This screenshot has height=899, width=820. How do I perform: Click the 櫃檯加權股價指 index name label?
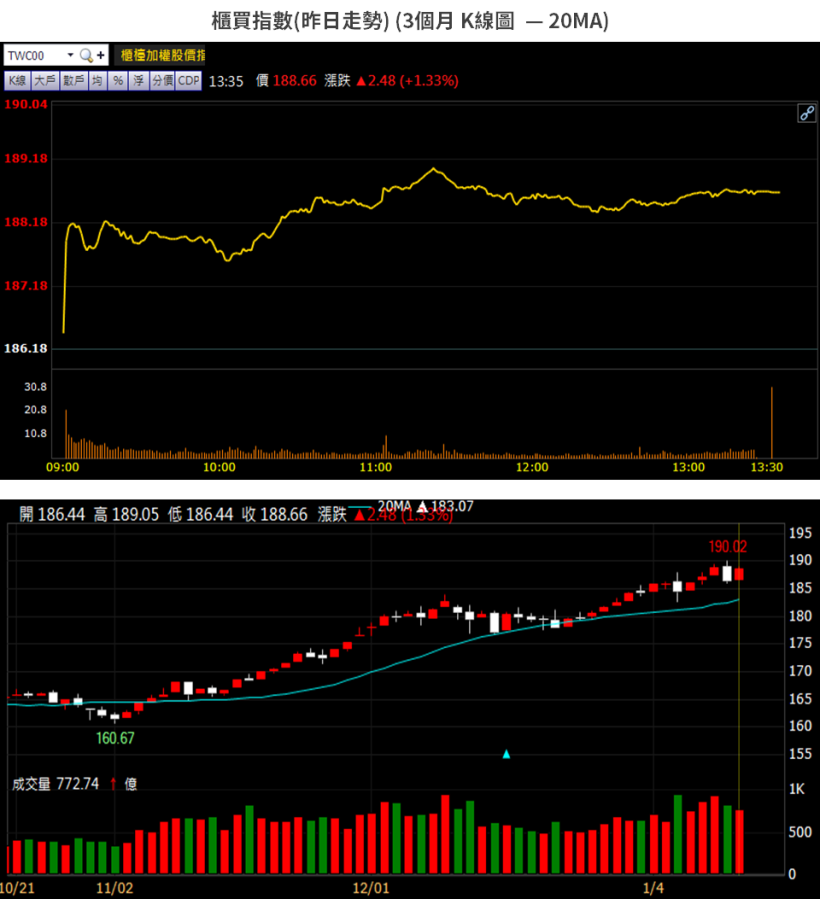click(162, 56)
